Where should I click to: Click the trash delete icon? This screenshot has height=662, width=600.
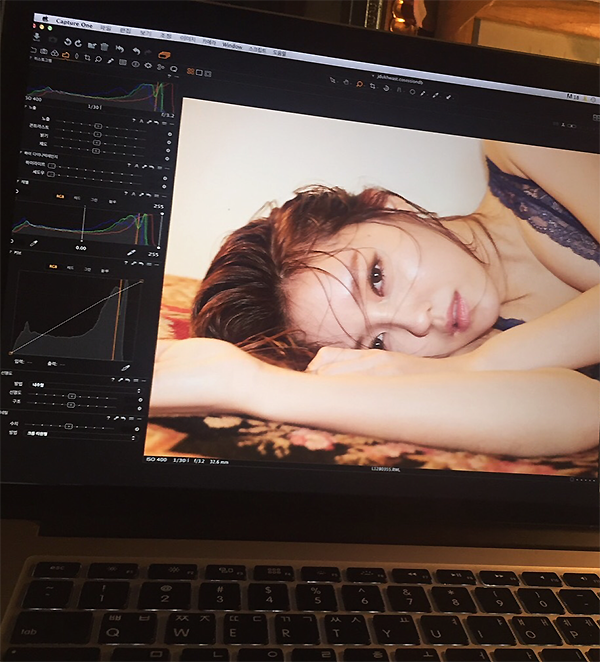point(104,45)
